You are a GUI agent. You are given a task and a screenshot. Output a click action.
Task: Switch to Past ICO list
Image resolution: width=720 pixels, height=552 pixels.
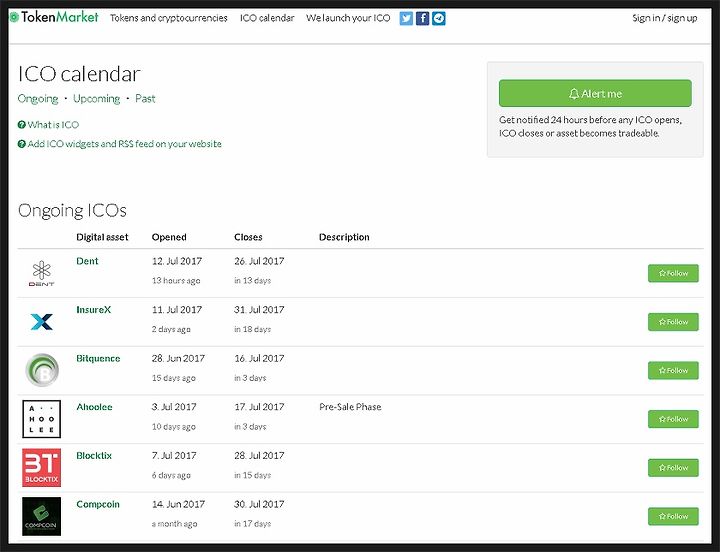[145, 99]
